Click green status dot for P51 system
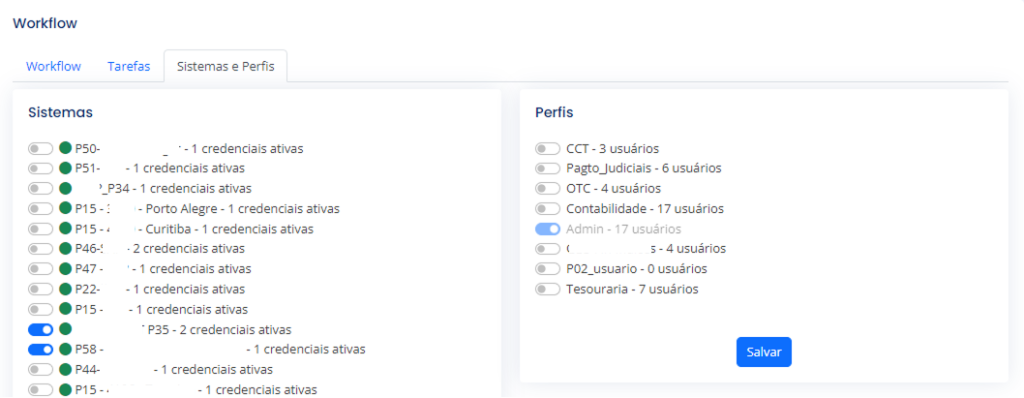1024x398 pixels. click(x=65, y=169)
